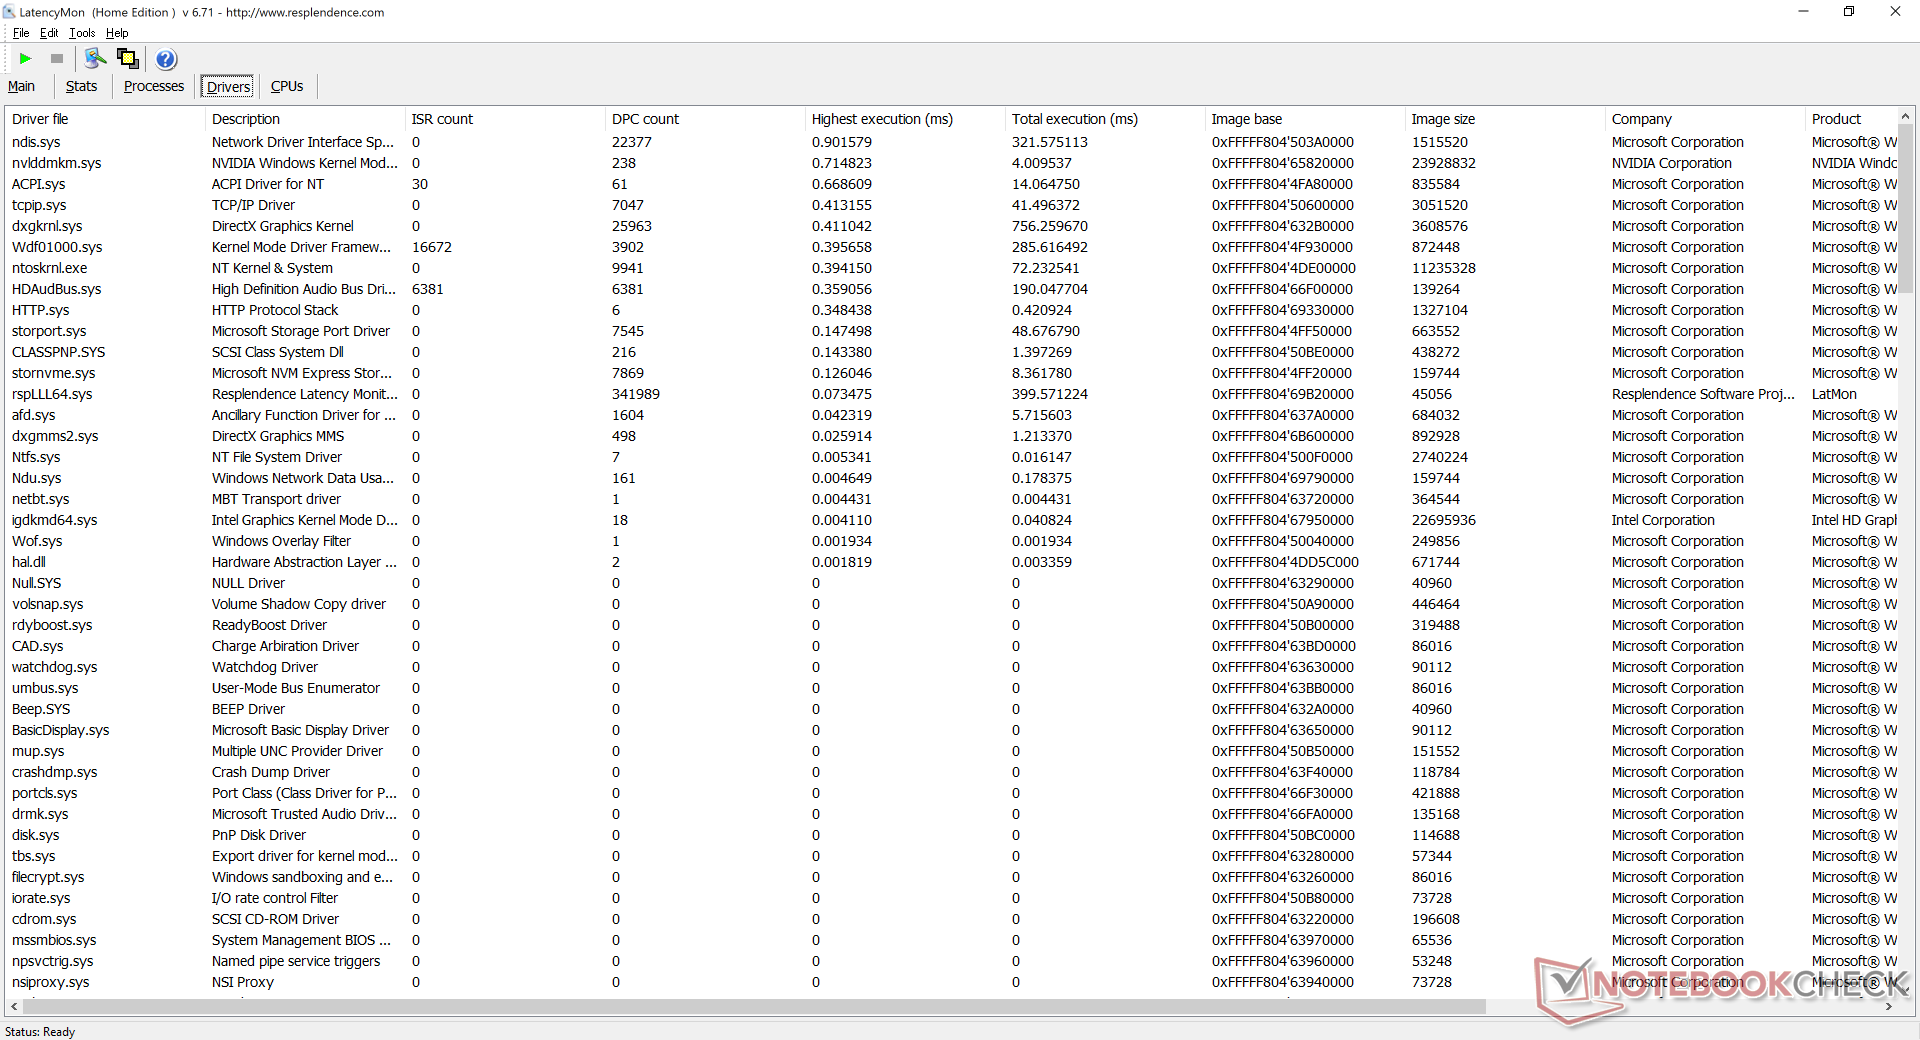Open the Tools menu
Viewport: 1920px width, 1040px height.
click(x=82, y=33)
